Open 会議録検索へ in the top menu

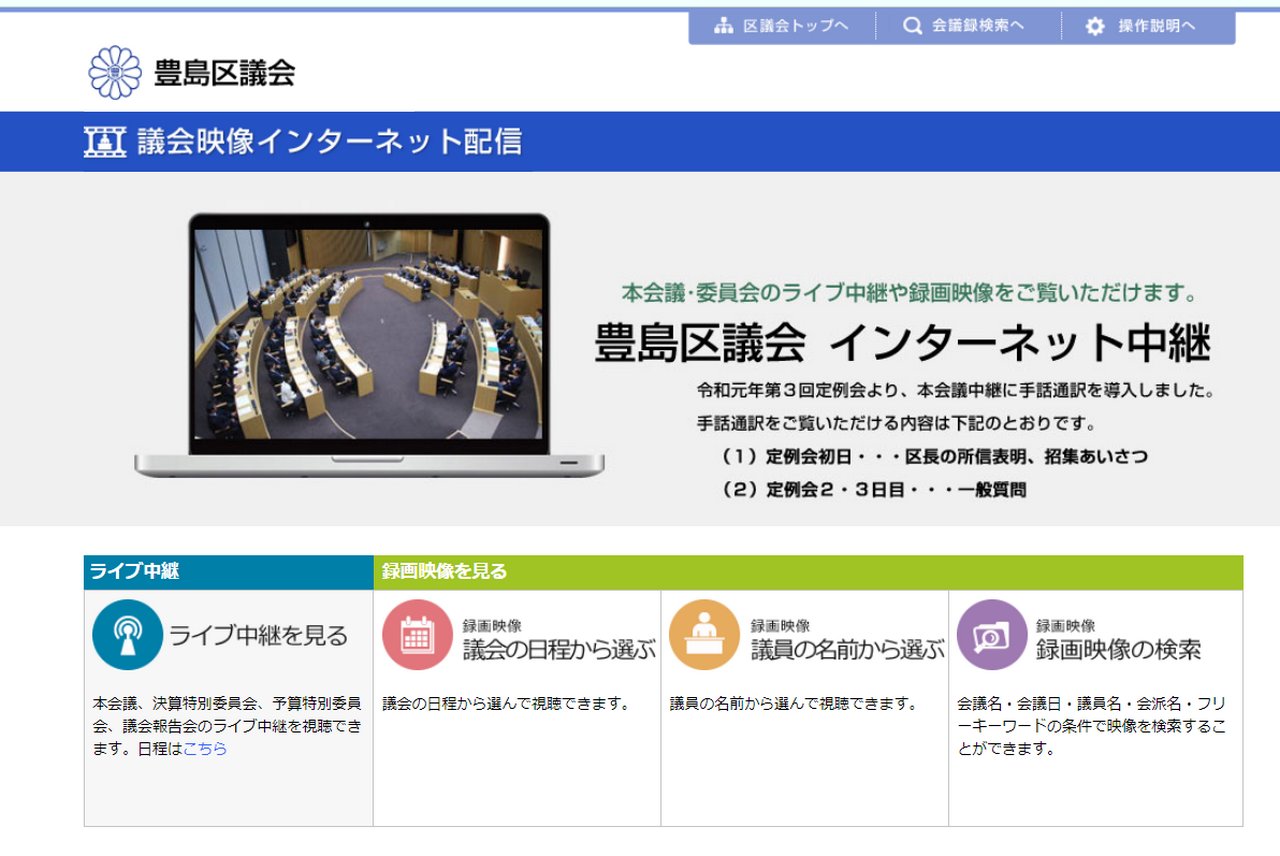click(977, 27)
